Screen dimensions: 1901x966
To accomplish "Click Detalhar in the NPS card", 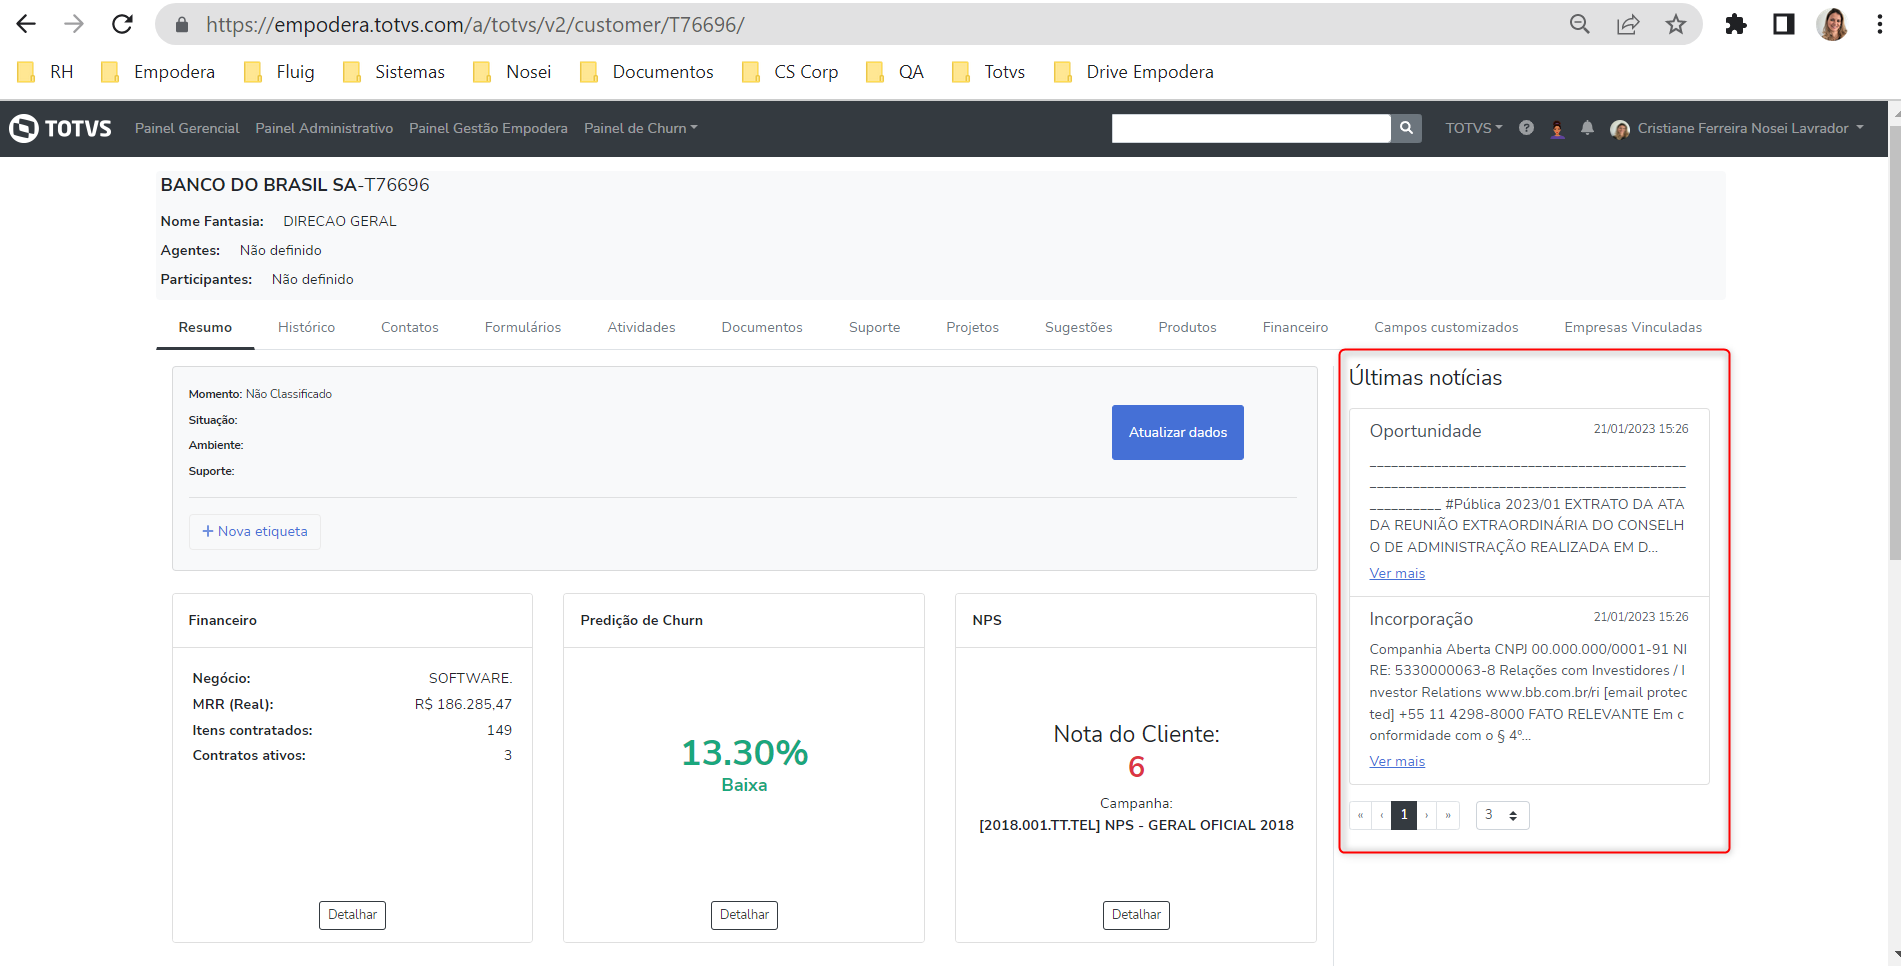I will coord(1136,915).
